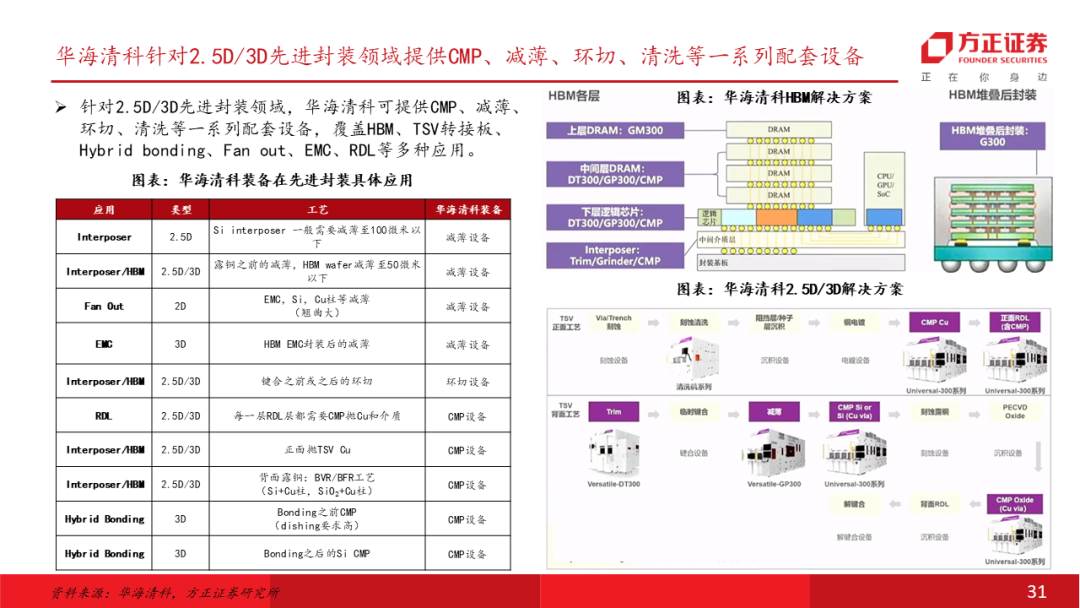Click the RDL application cell in the table
This screenshot has height=608, width=1080.
(104, 415)
